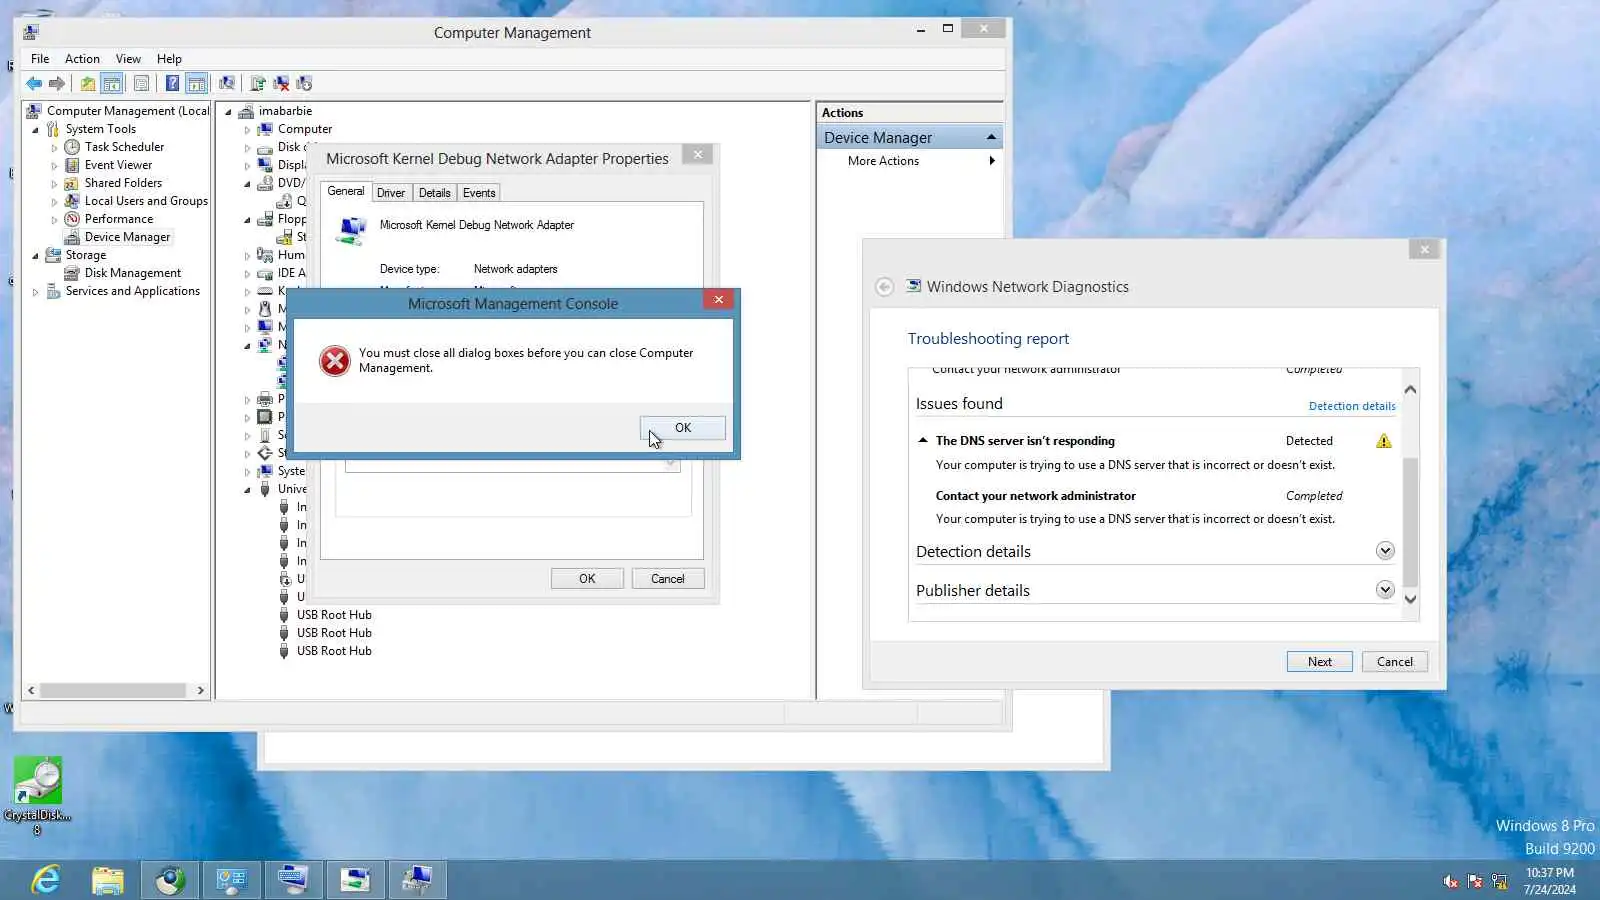Click Cancel in Windows Network Diagnostics
Screen dimensions: 1600x900
(1395, 662)
